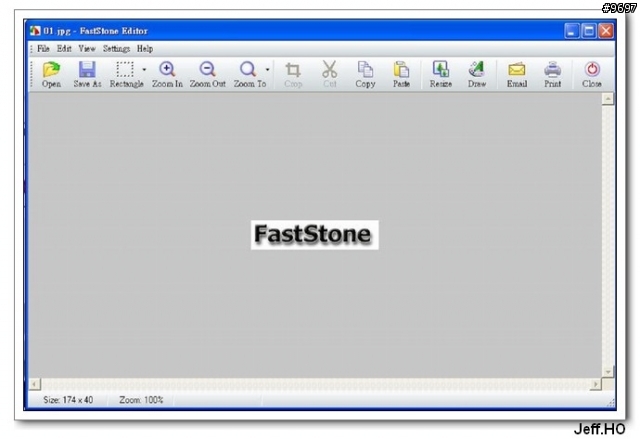Click the Zoom In magnifier
640x439 pixels.
(167, 74)
